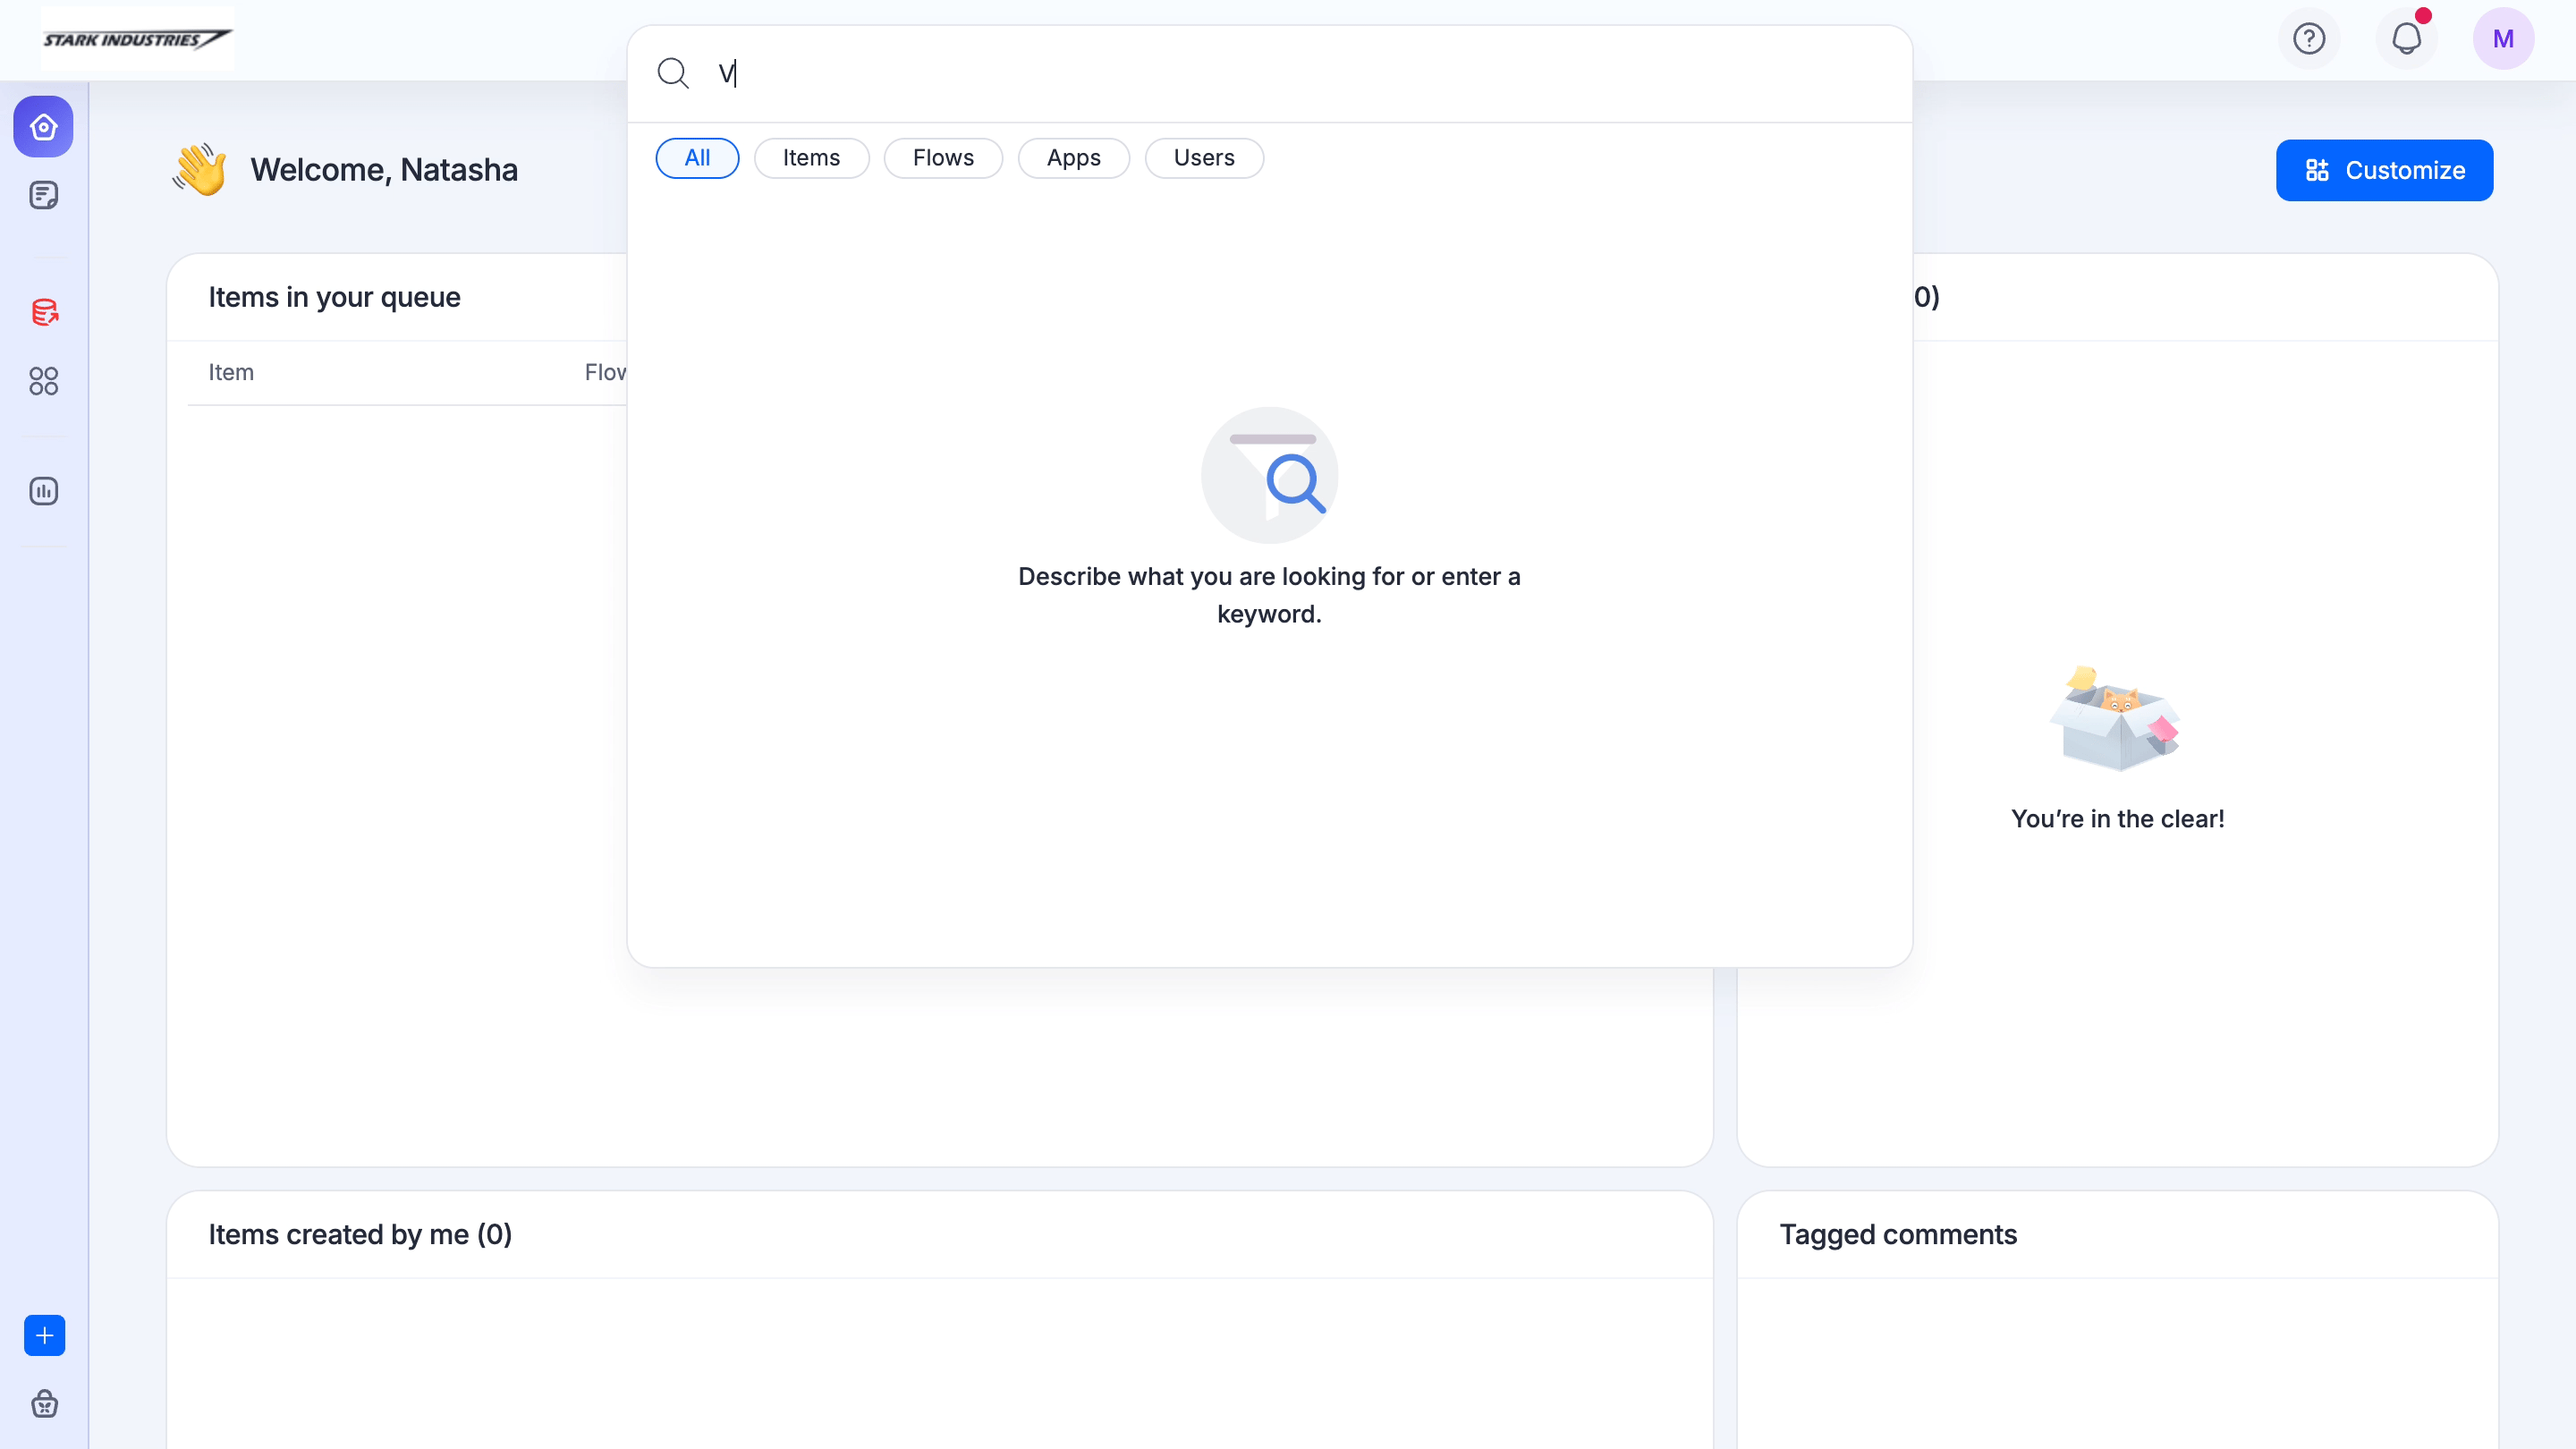Screen dimensions: 2576x1449
Task: Click into the search text field
Action: (x=1300, y=73)
